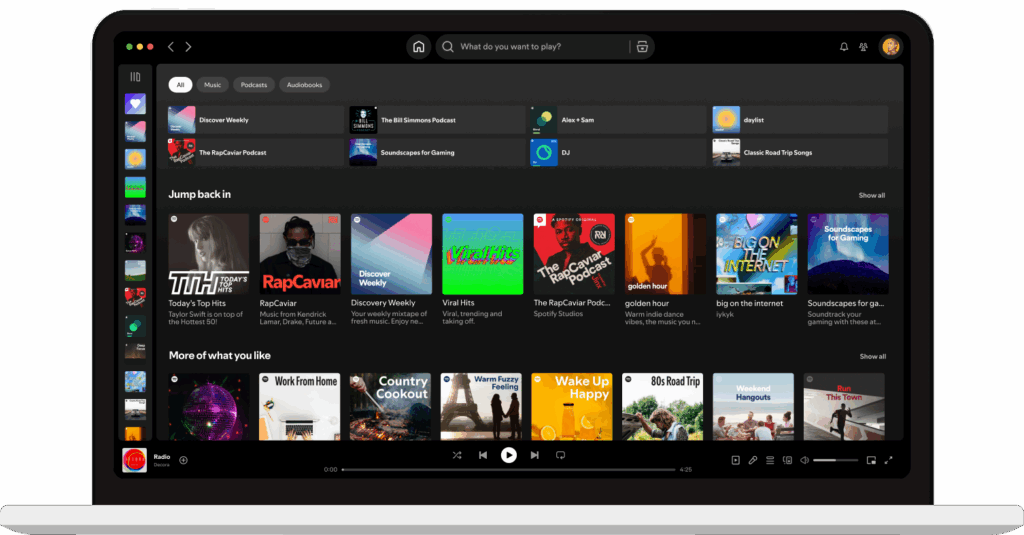This screenshot has height=535, width=1024.
Task: Open the Browse icon in search bar
Action: tap(642, 47)
